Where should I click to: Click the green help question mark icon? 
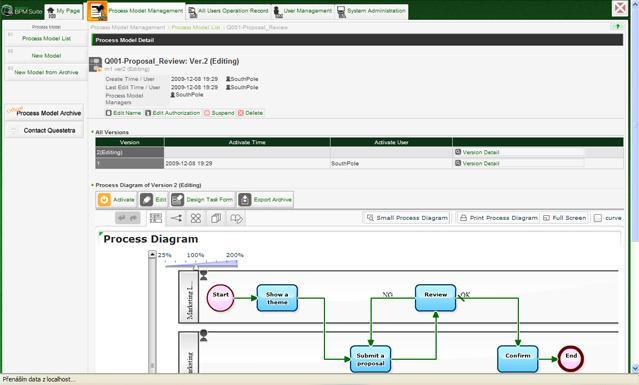tap(617, 27)
